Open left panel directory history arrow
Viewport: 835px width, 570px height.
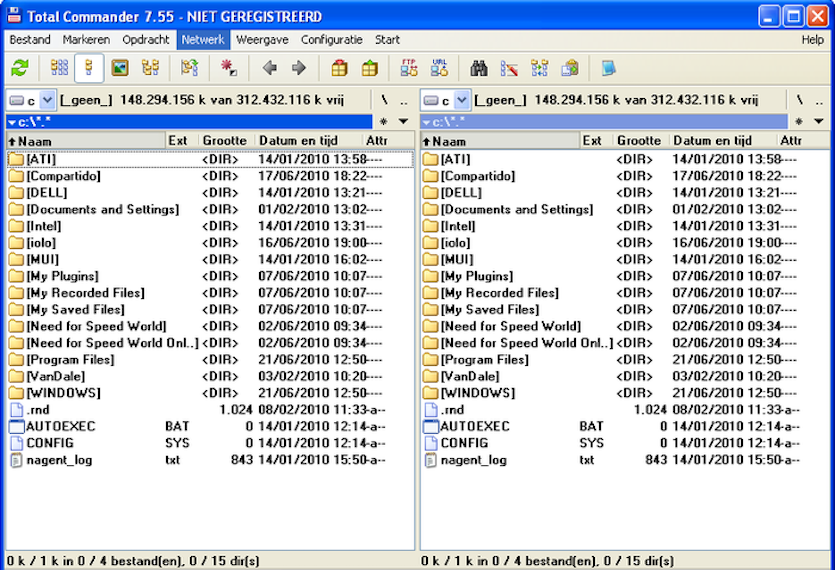coord(404,122)
